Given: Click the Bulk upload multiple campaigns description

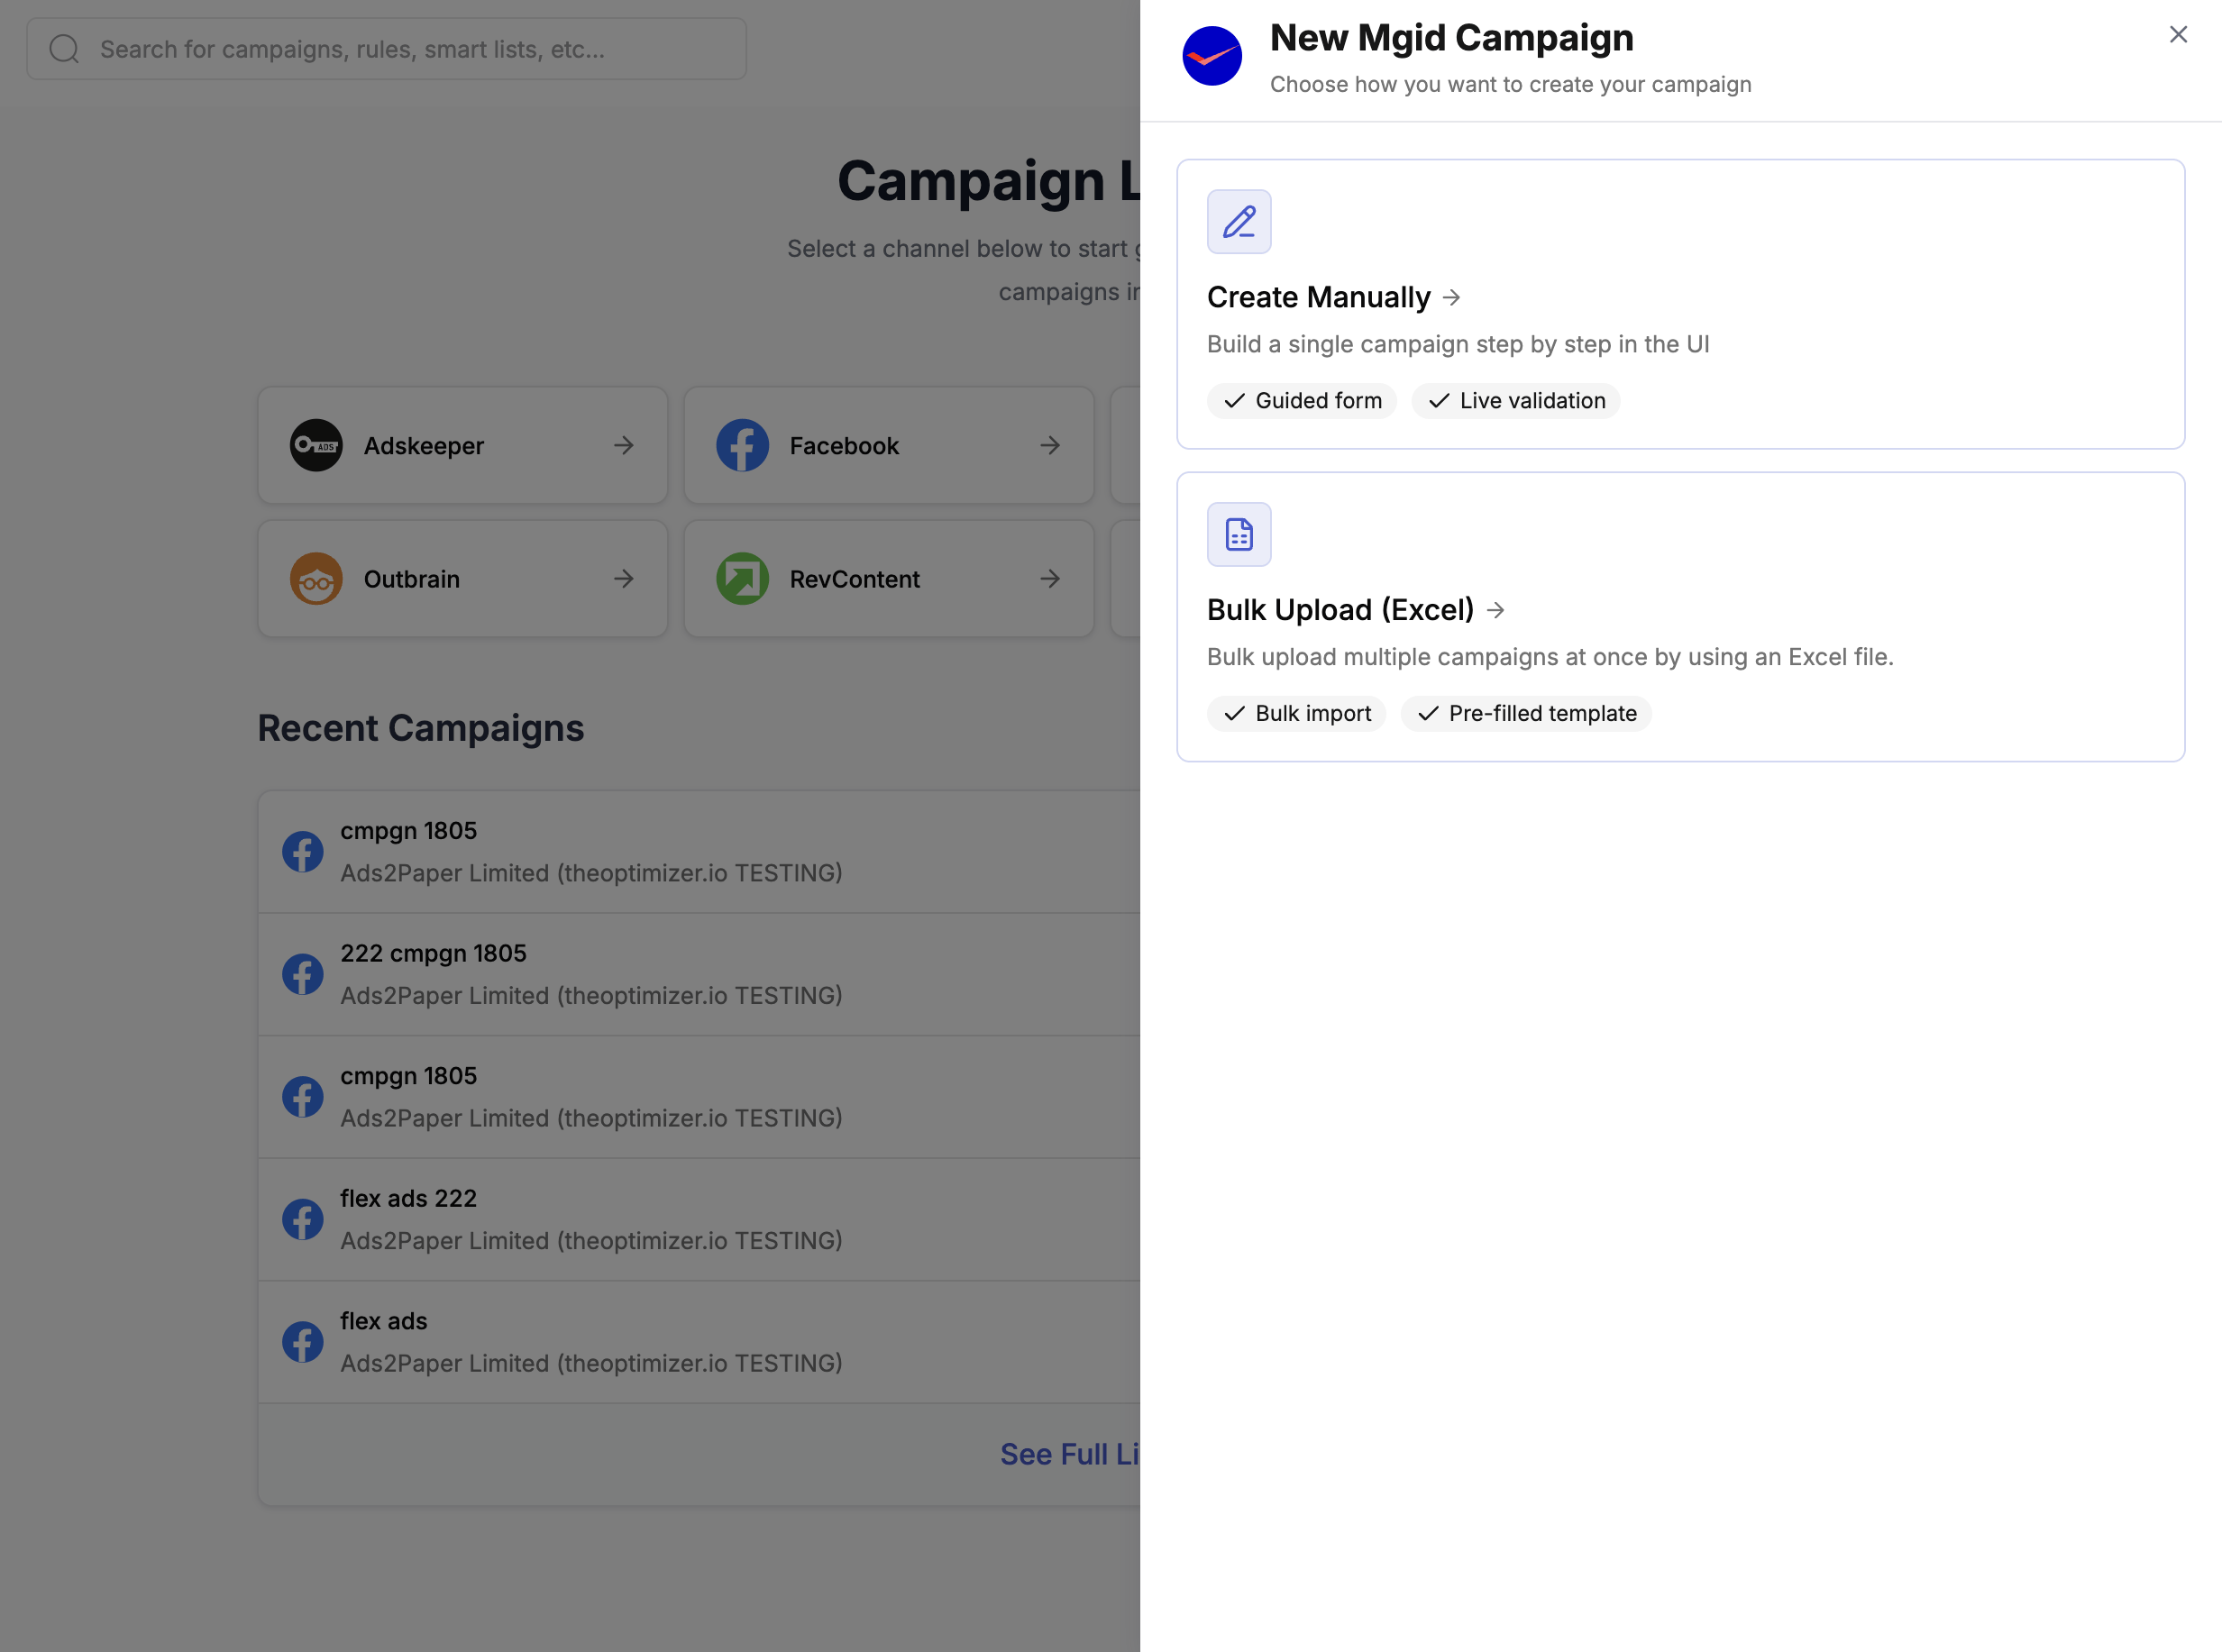Looking at the screenshot, I should click(1550, 658).
